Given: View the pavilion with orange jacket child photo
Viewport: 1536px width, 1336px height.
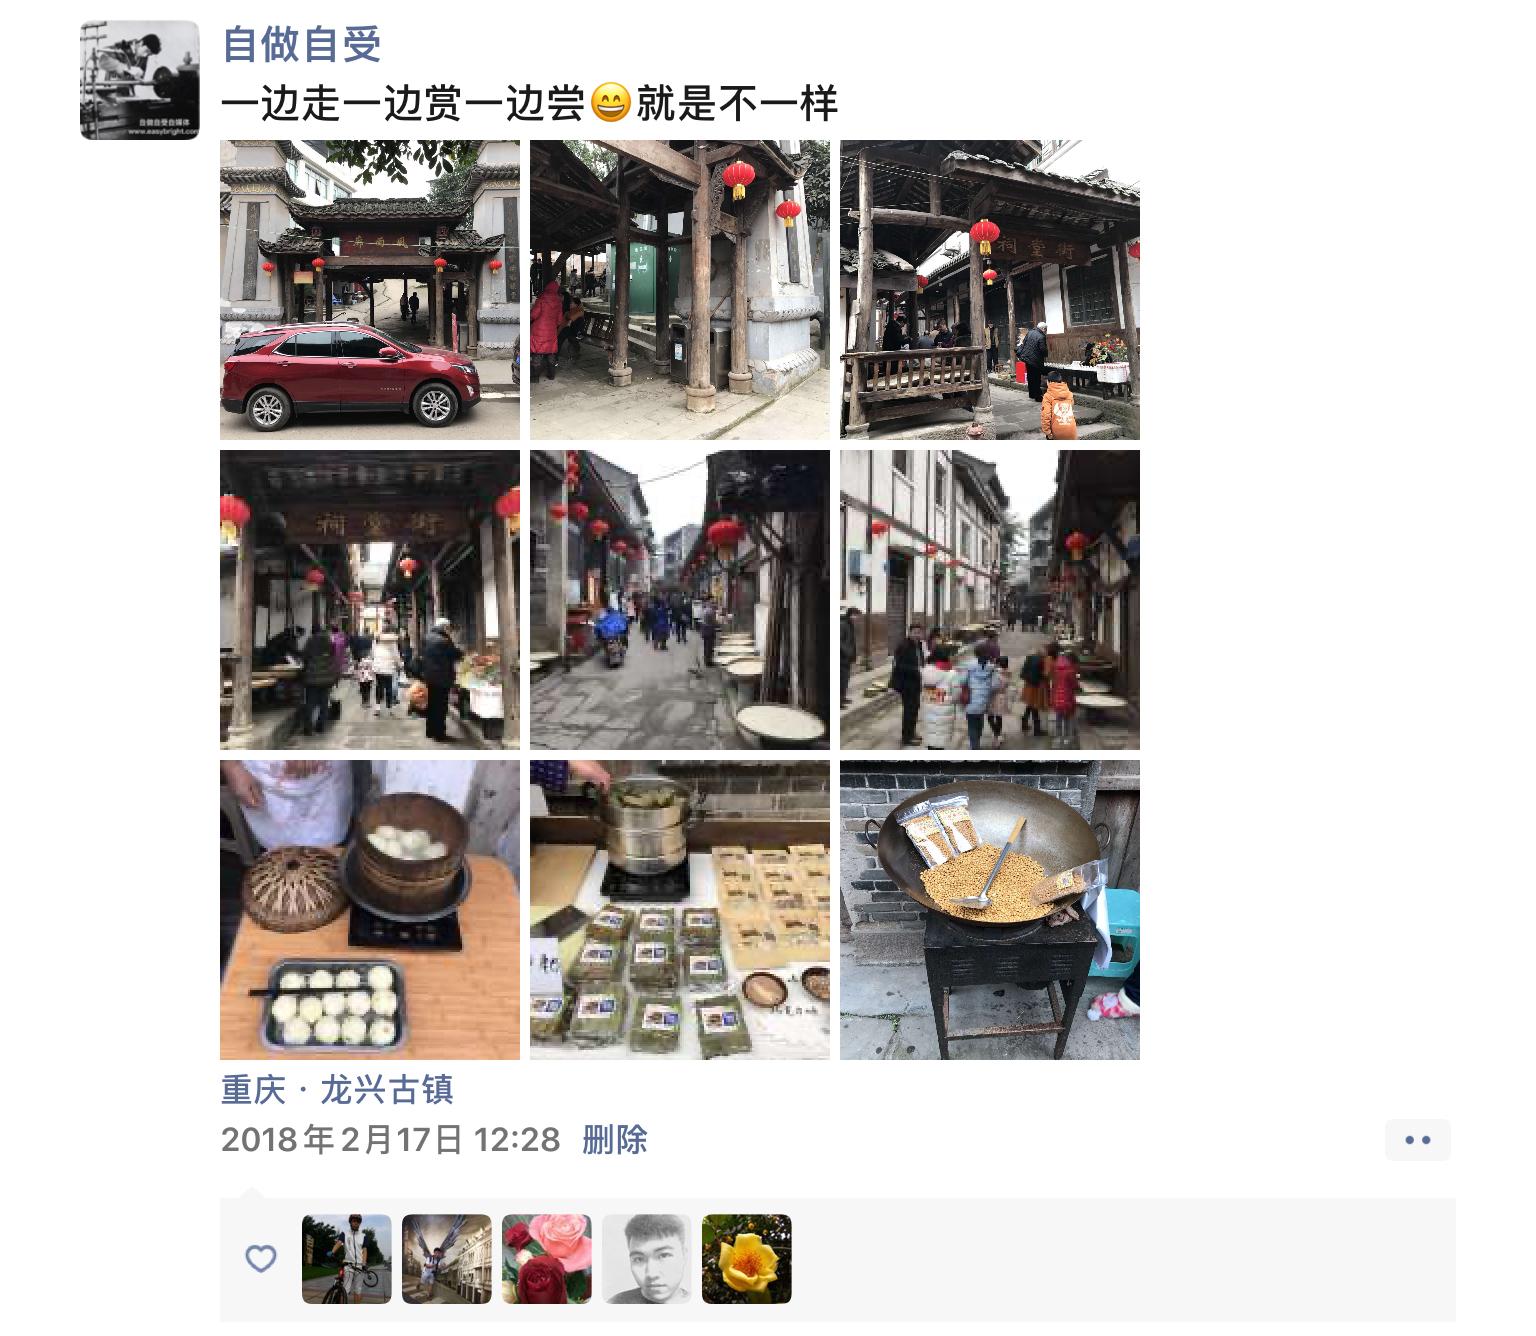Looking at the screenshot, I should pyautogui.click(x=990, y=290).
